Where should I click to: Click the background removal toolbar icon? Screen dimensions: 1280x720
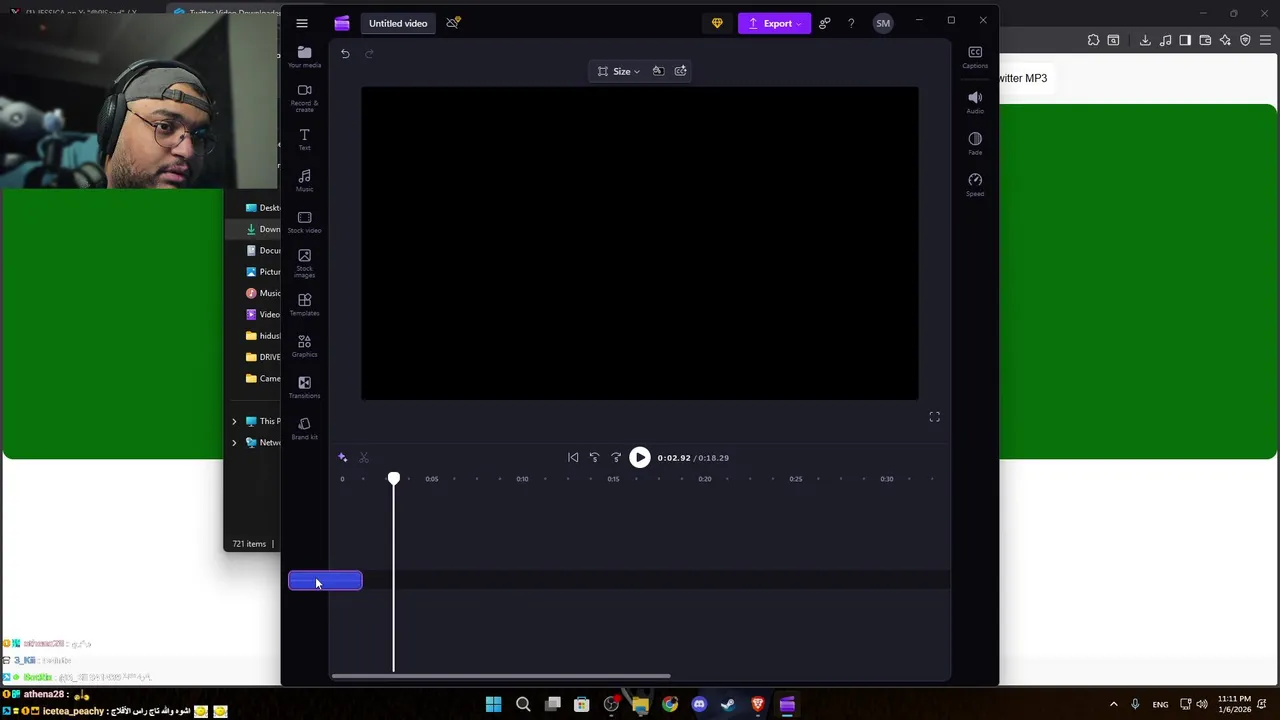[658, 71]
